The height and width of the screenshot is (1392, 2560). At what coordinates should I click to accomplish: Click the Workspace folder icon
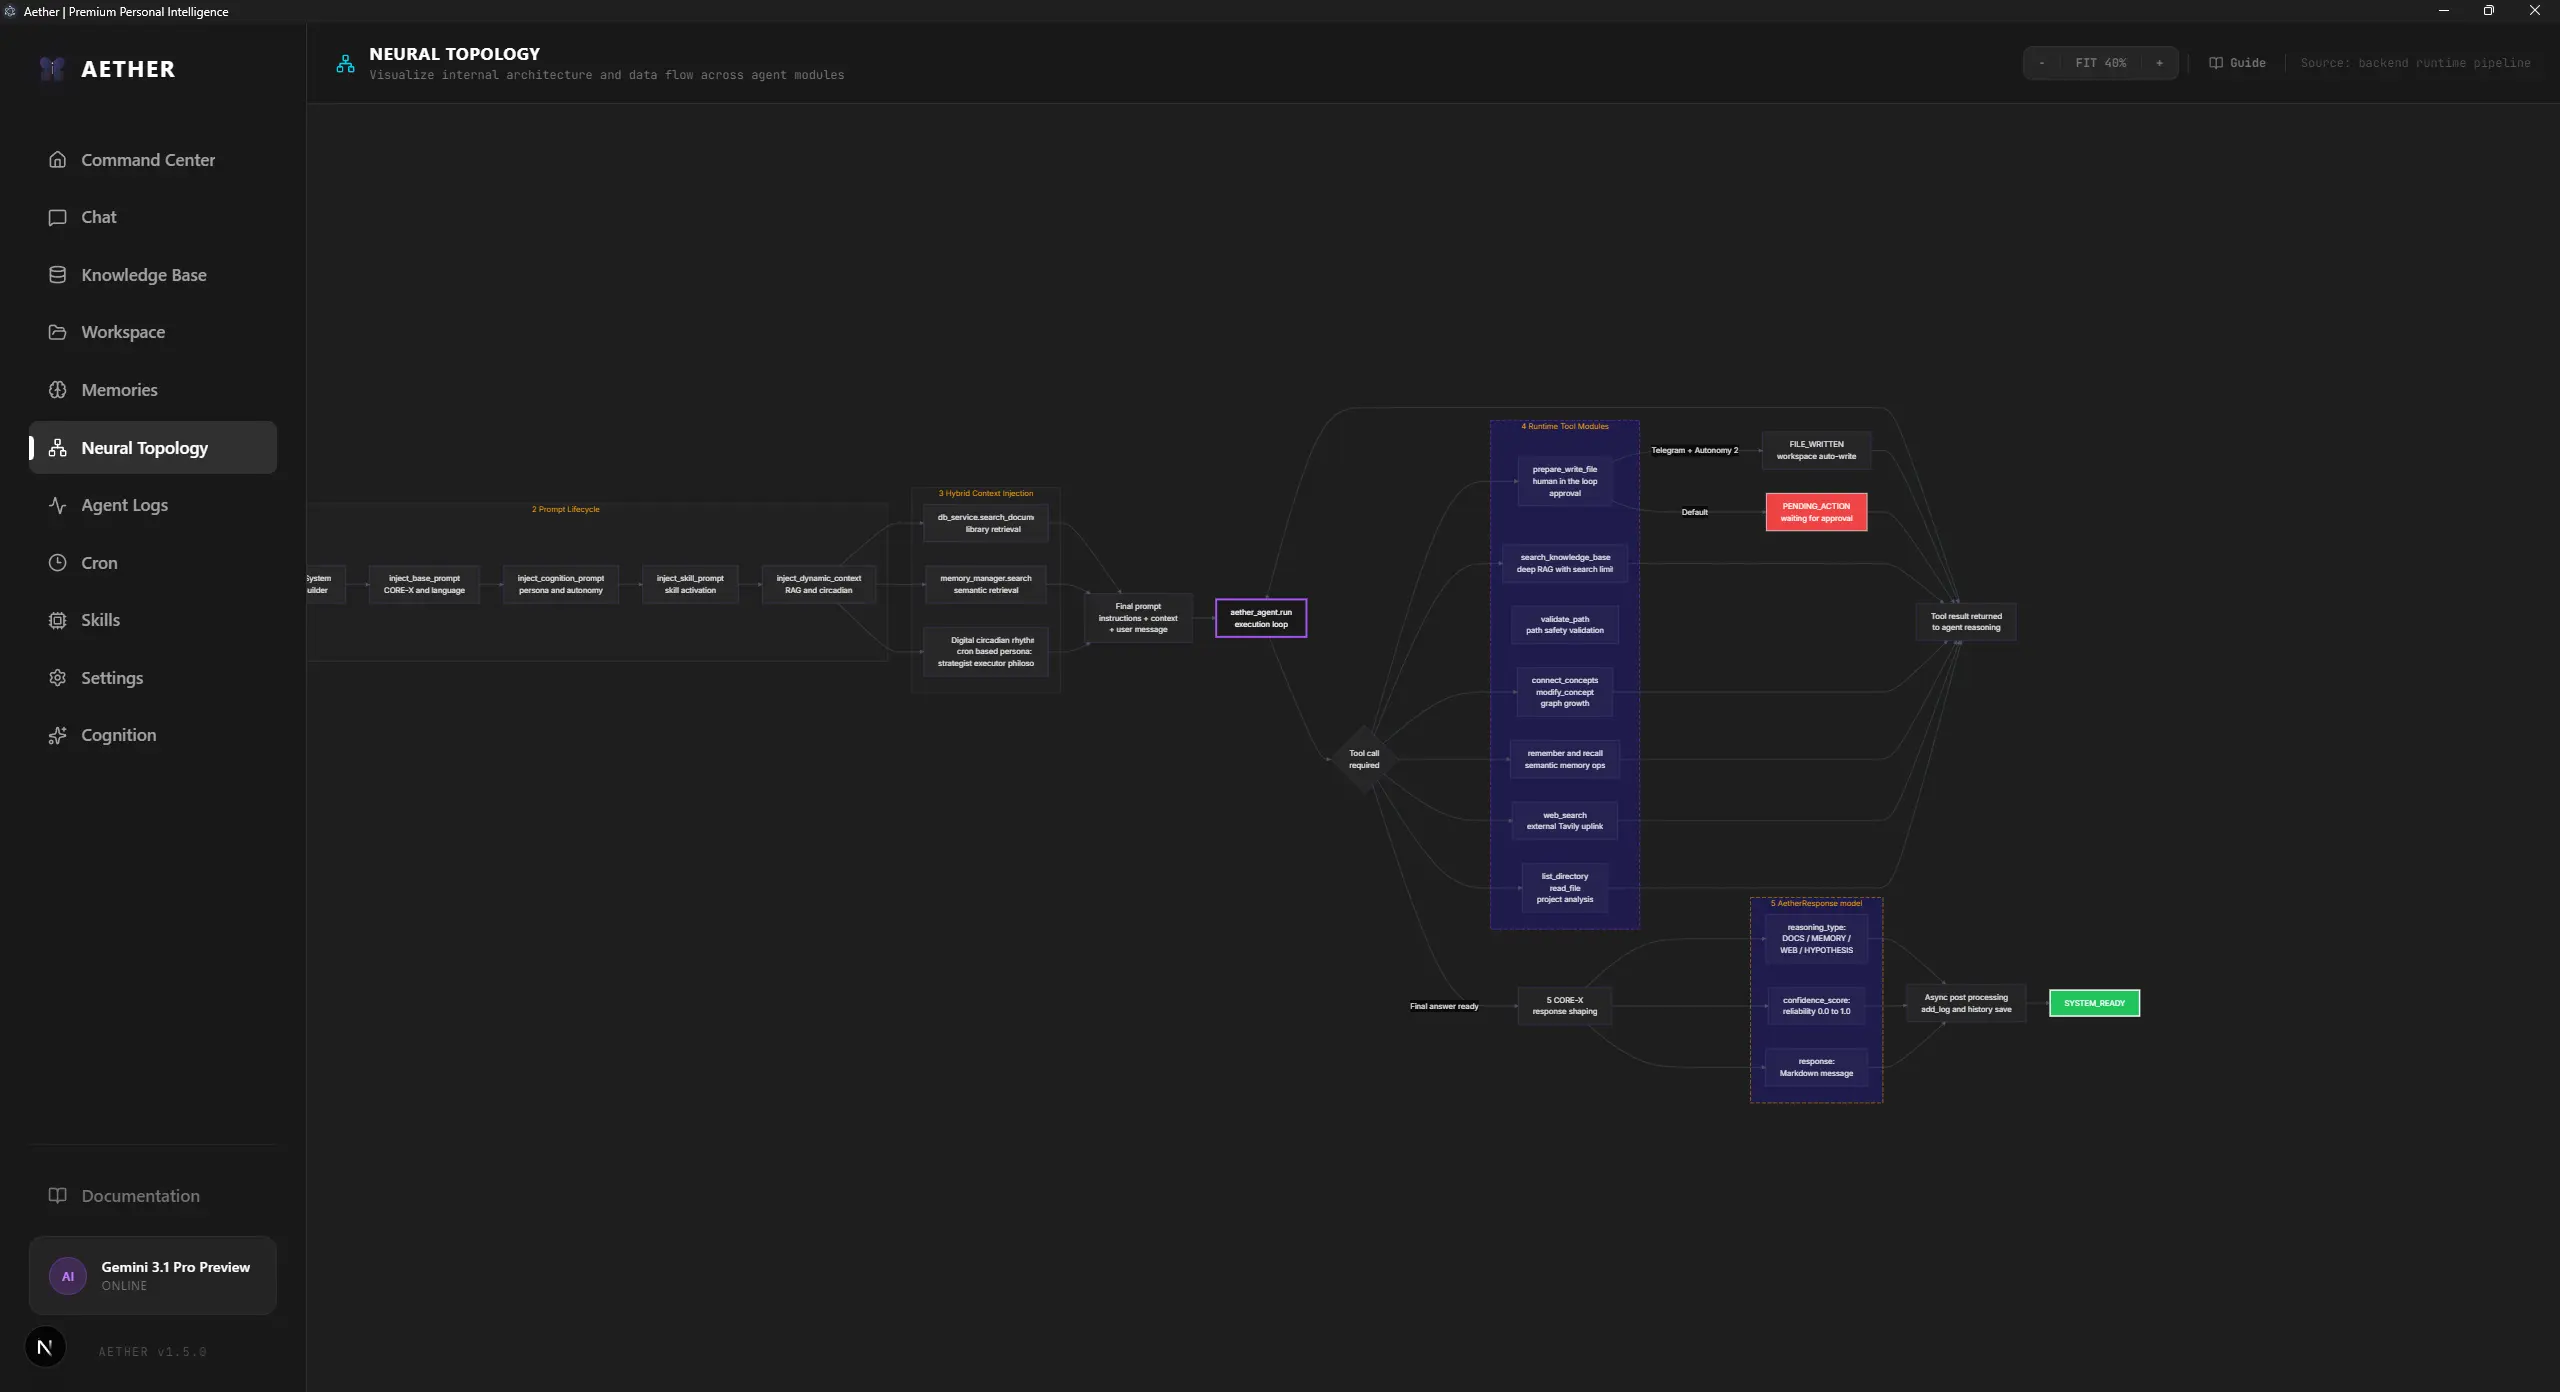(58, 332)
